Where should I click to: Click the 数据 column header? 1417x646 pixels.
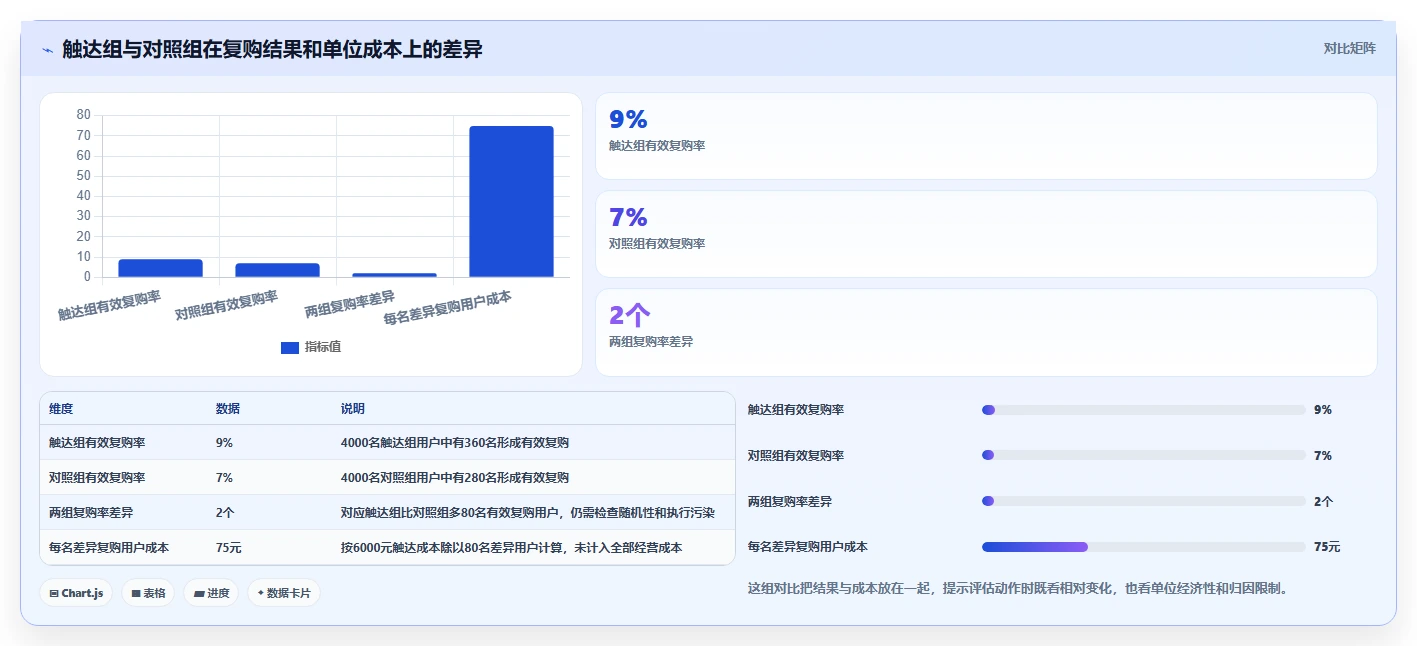[228, 409]
